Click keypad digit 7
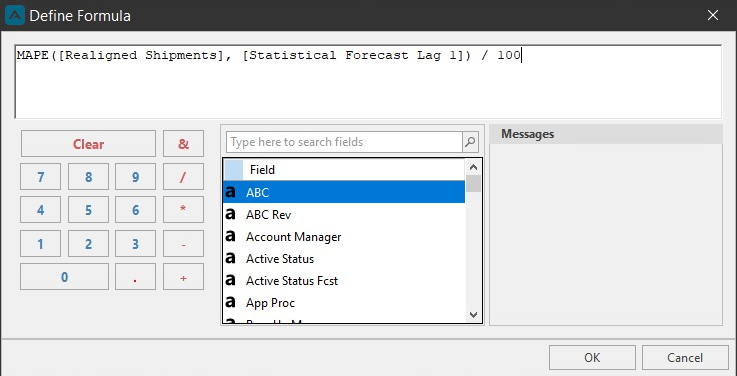Viewport: 737px width, 376px height. tap(41, 177)
